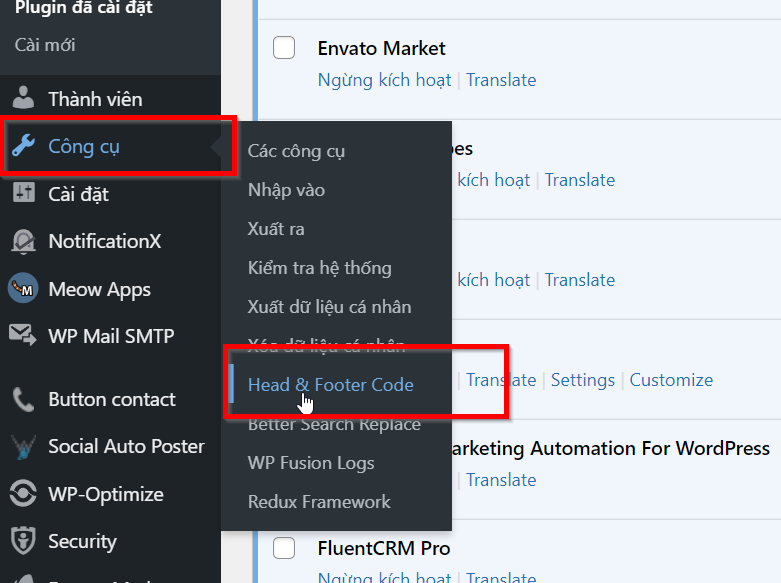Click Translate under Envato Market
The width and height of the screenshot is (781, 583).
501,80
